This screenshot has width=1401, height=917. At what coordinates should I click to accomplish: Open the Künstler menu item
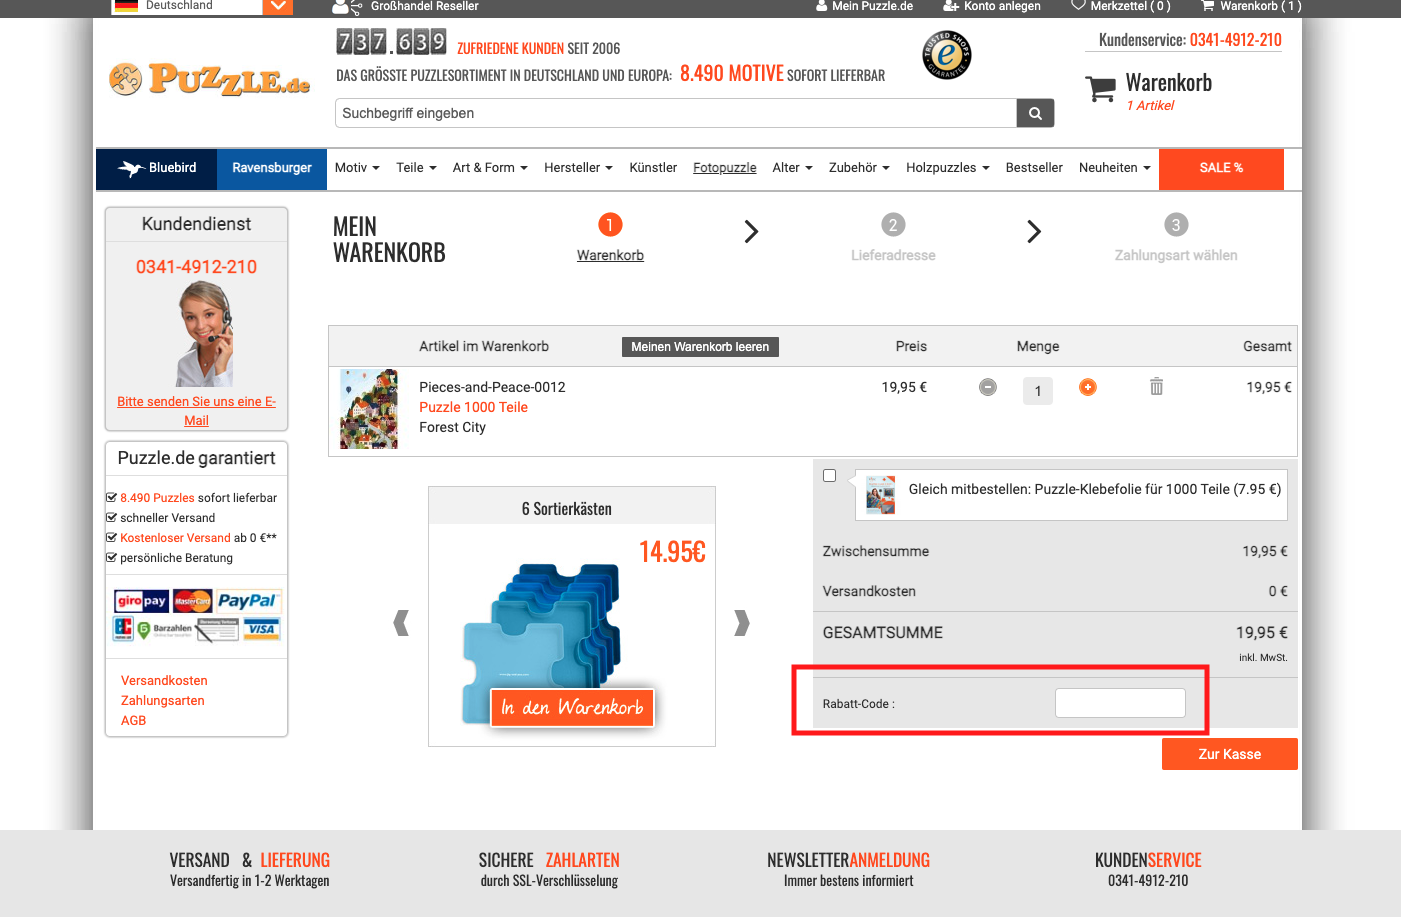(653, 168)
